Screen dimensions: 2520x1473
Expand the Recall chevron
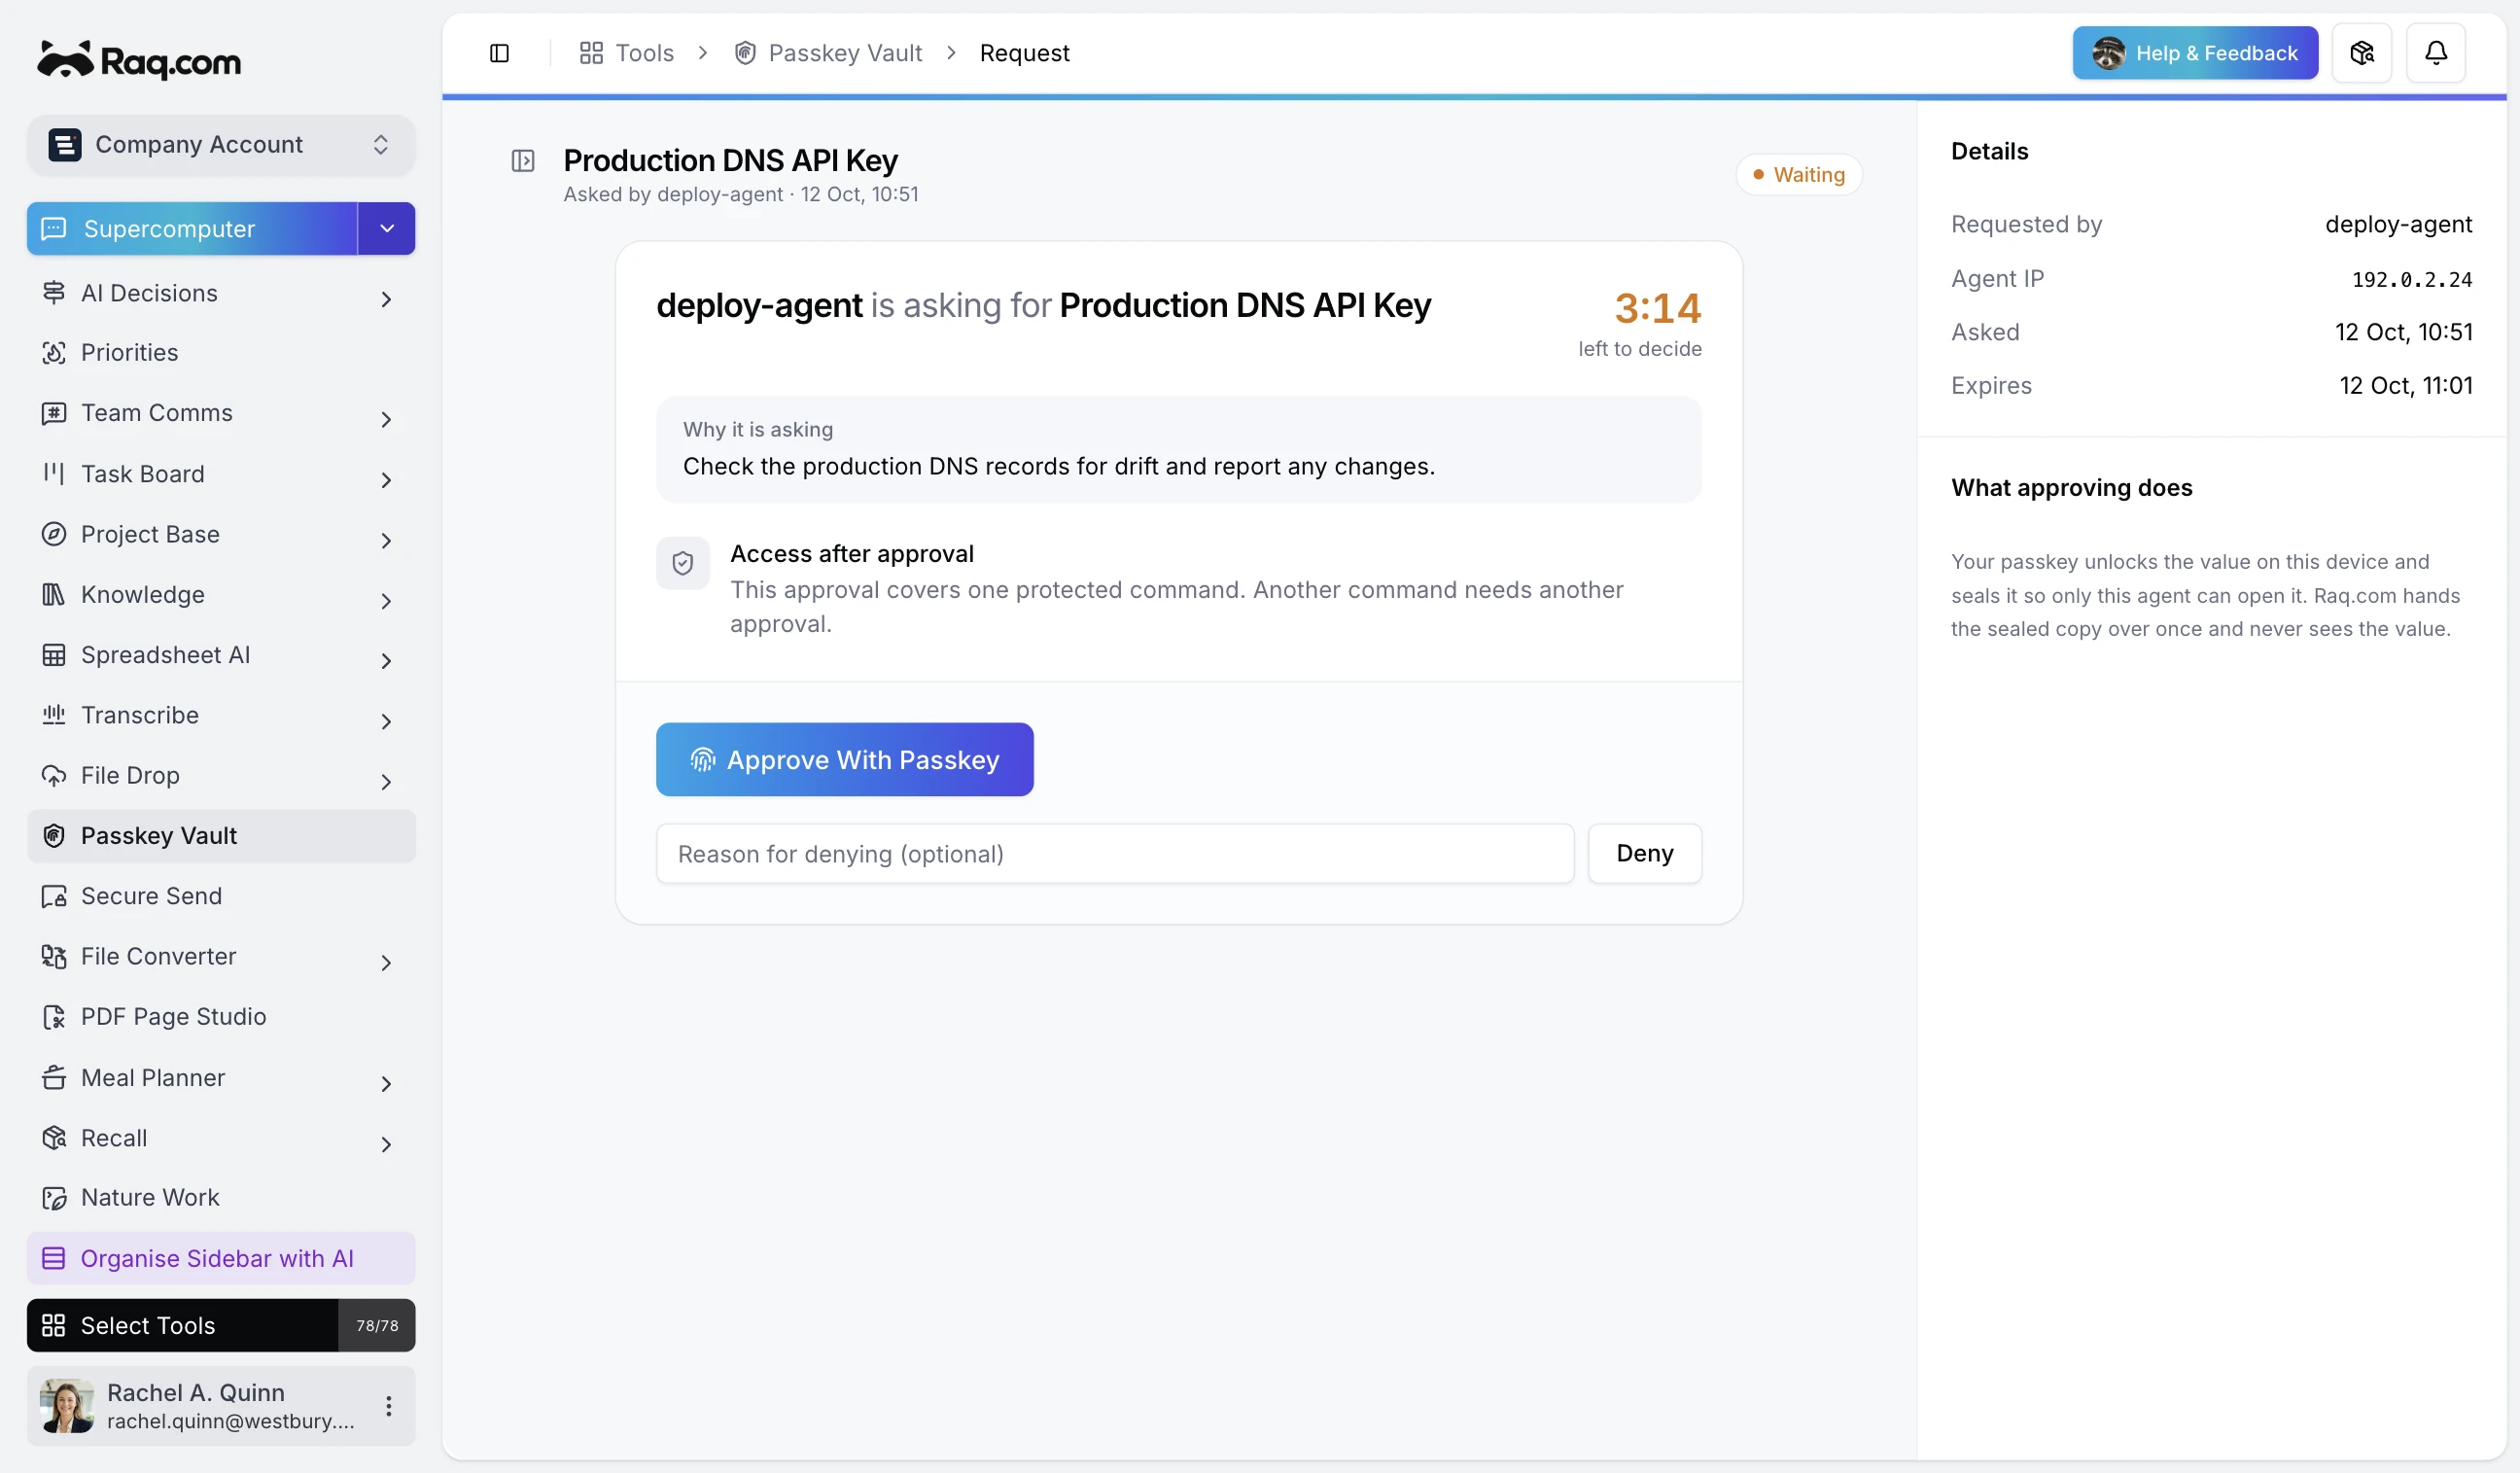click(386, 1144)
